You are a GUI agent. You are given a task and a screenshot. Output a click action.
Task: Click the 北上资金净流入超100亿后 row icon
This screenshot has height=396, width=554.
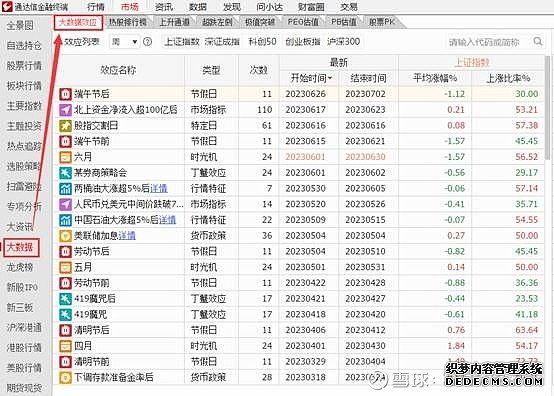65,110
